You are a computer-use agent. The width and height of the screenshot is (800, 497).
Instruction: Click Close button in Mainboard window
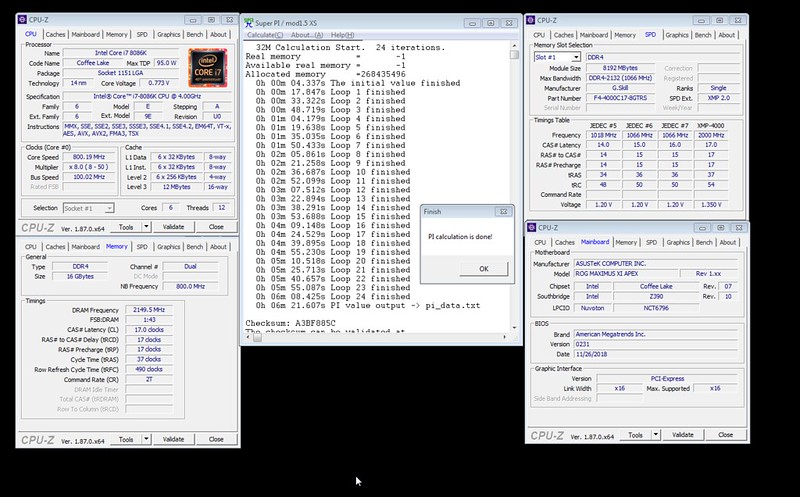tap(726, 435)
